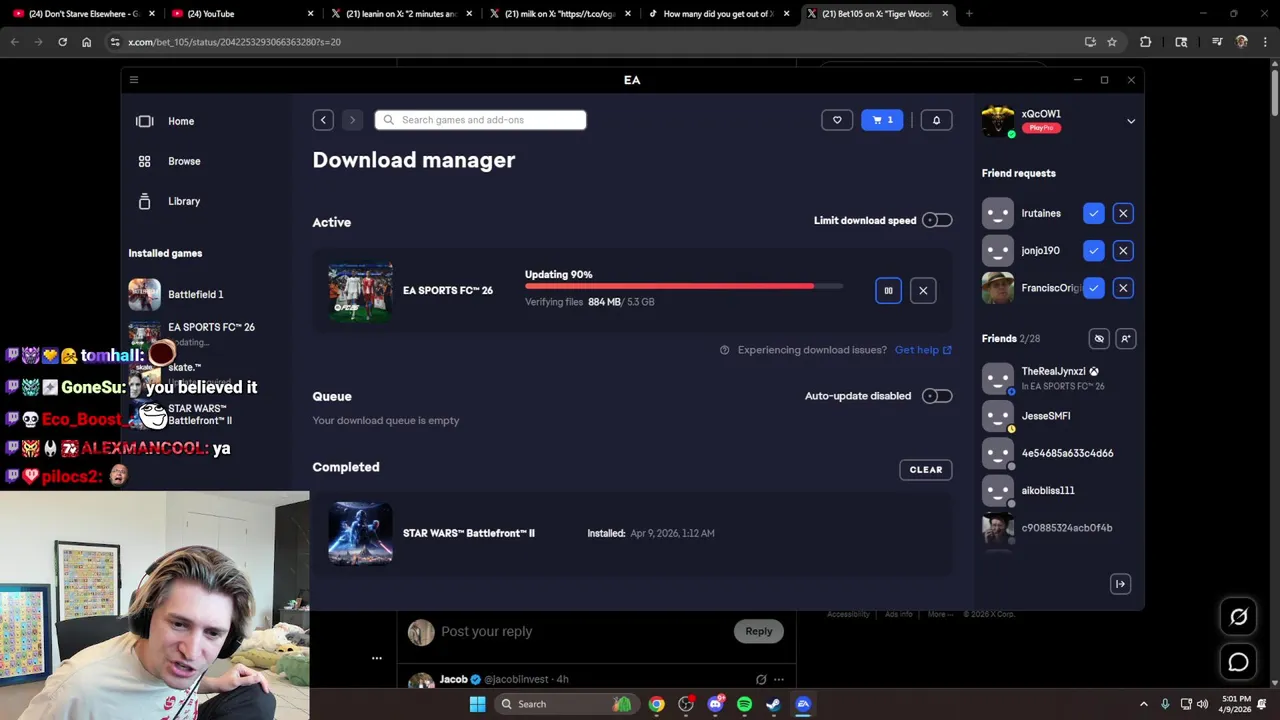The width and height of the screenshot is (1280, 720).
Task: Open the shopping cart with 1 item
Action: [882, 120]
